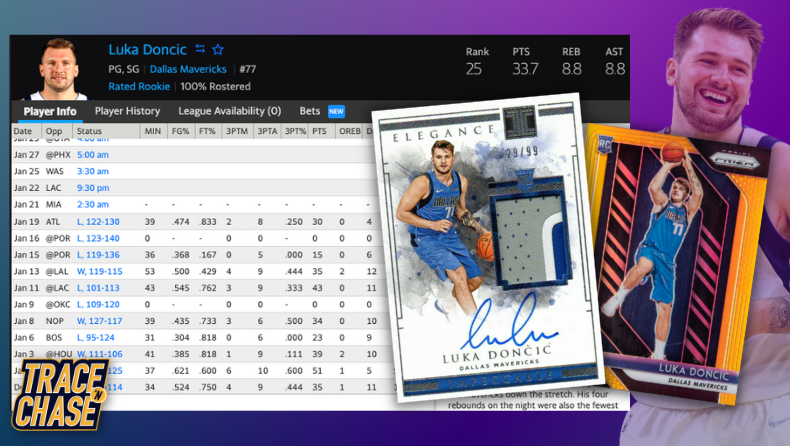This screenshot has width=790, height=446.
Task: Click the compare arrows icon beside Luka Doncic
Action: tap(199, 49)
